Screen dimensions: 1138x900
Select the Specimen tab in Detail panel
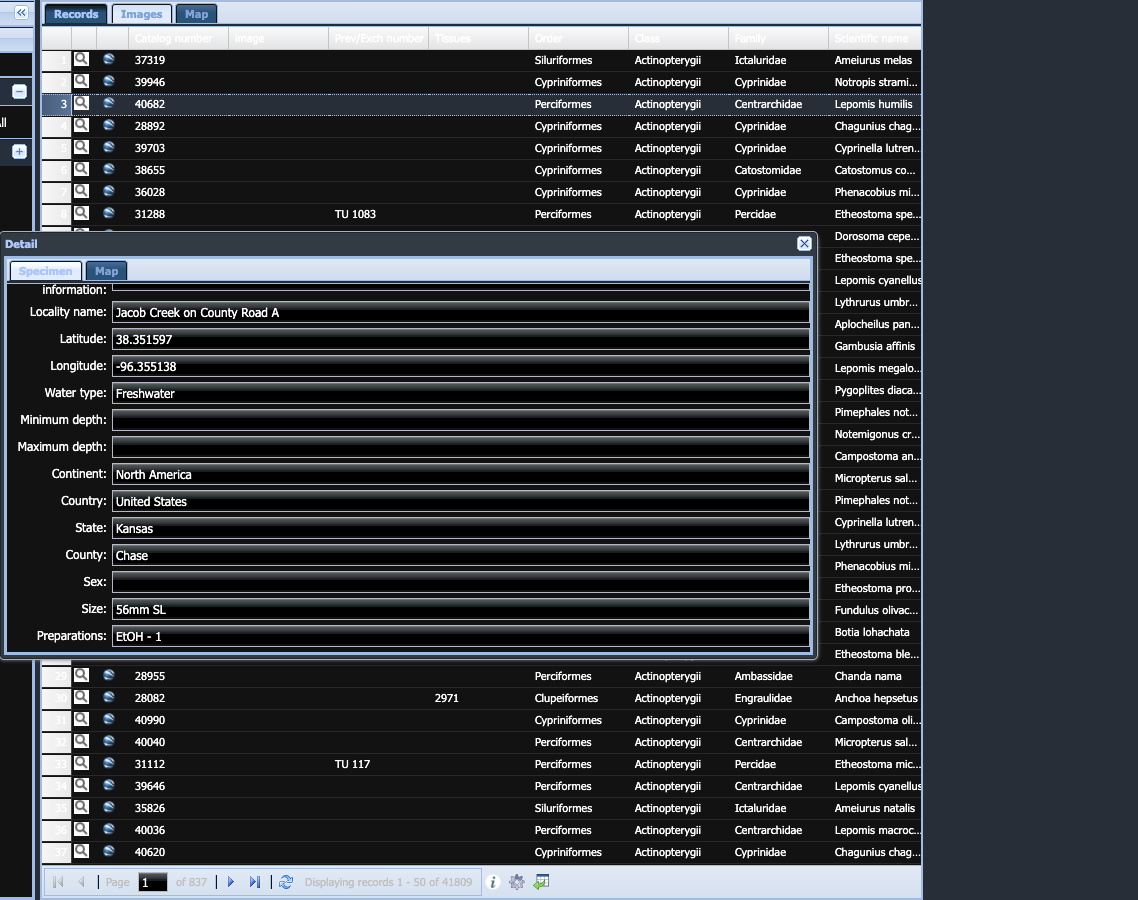point(46,271)
